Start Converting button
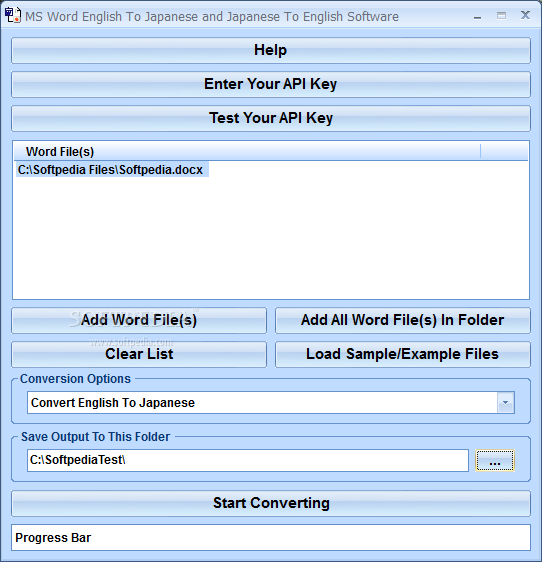The image size is (542, 562). tap(271, 504)
